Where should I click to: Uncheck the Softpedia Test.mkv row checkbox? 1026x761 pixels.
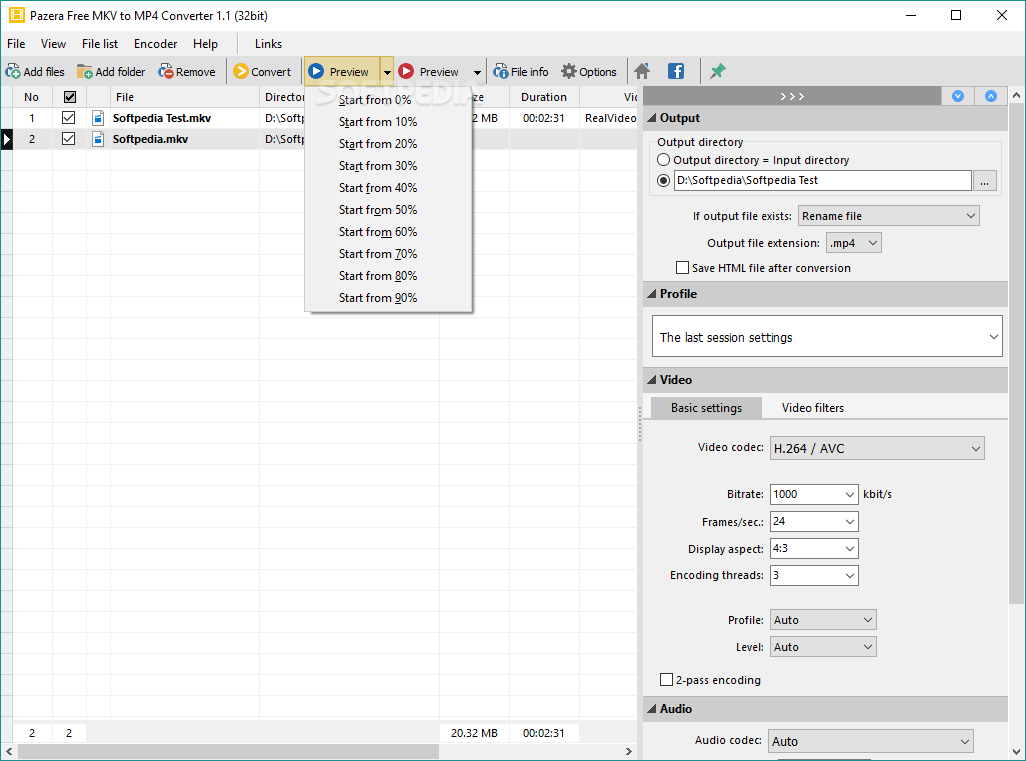68,118
